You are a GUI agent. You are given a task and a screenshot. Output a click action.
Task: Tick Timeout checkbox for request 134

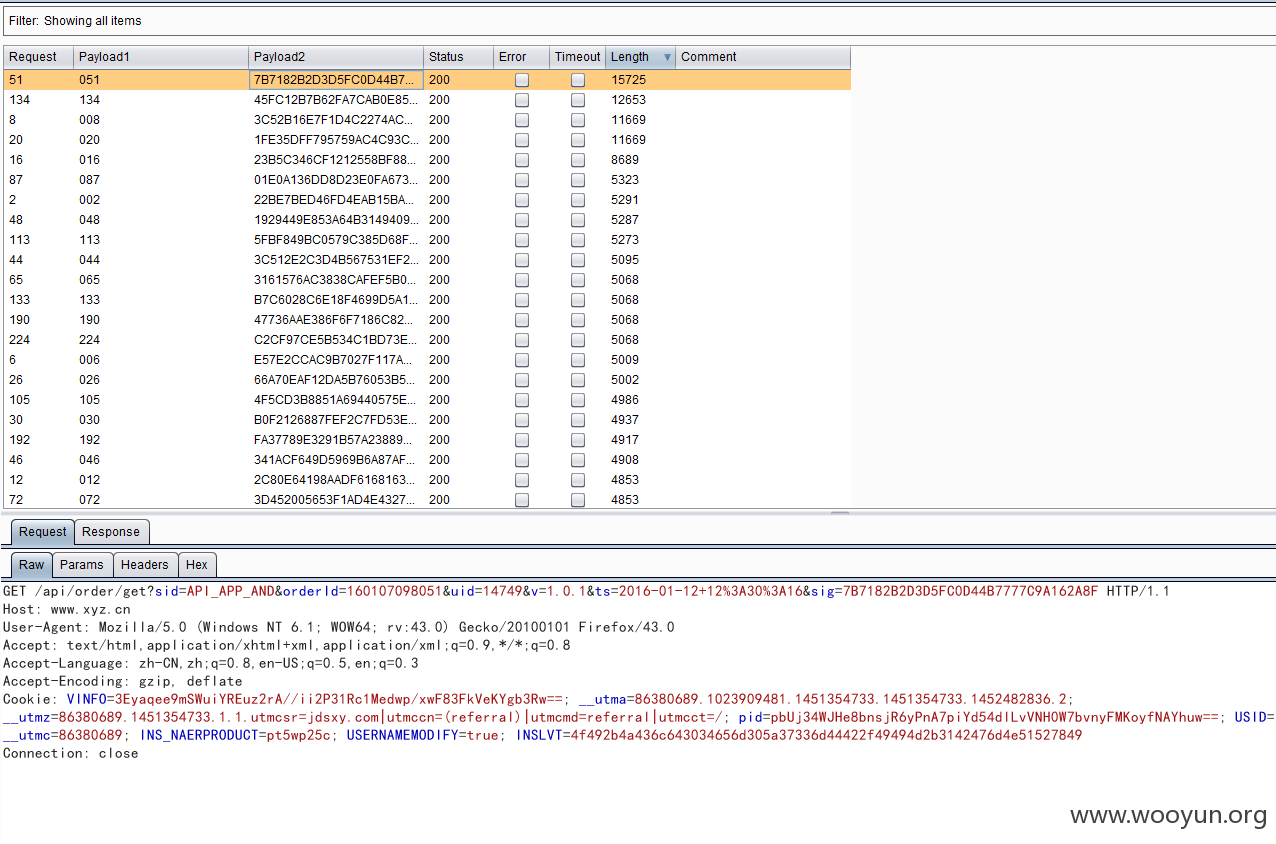(578, 100)
